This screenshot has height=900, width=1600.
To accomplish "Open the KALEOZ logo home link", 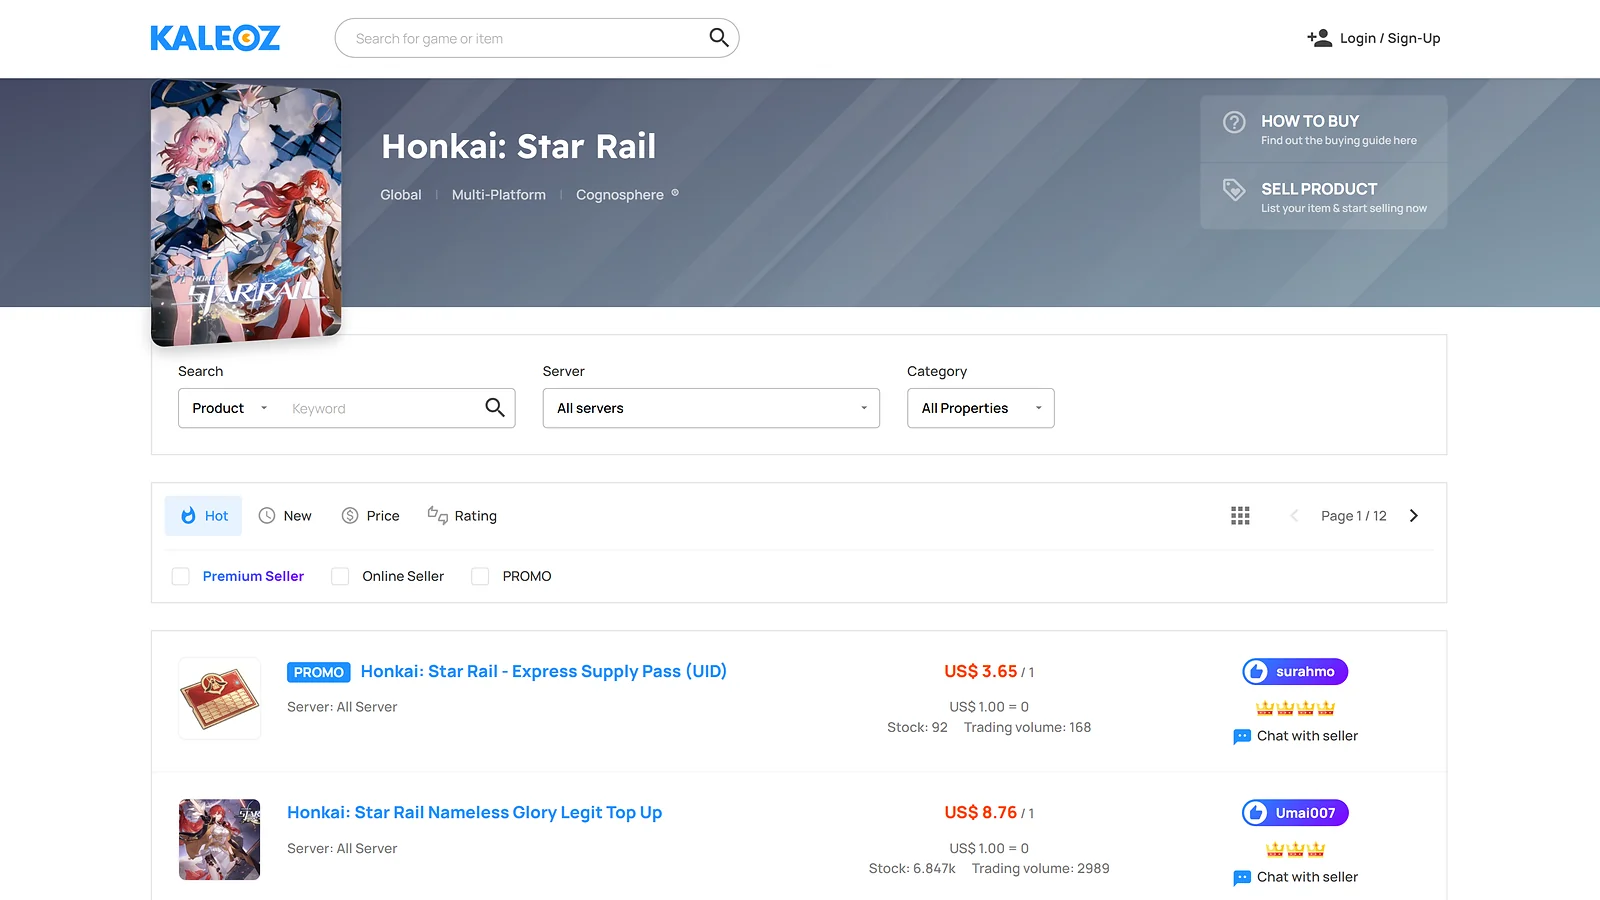I will tap(215, 38).
